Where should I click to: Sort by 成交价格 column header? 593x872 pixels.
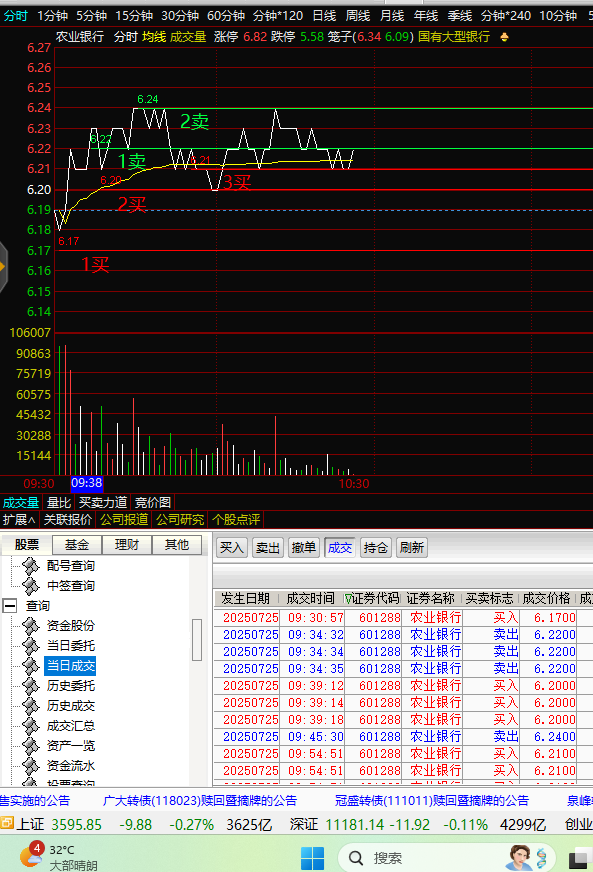click(546, 598)
